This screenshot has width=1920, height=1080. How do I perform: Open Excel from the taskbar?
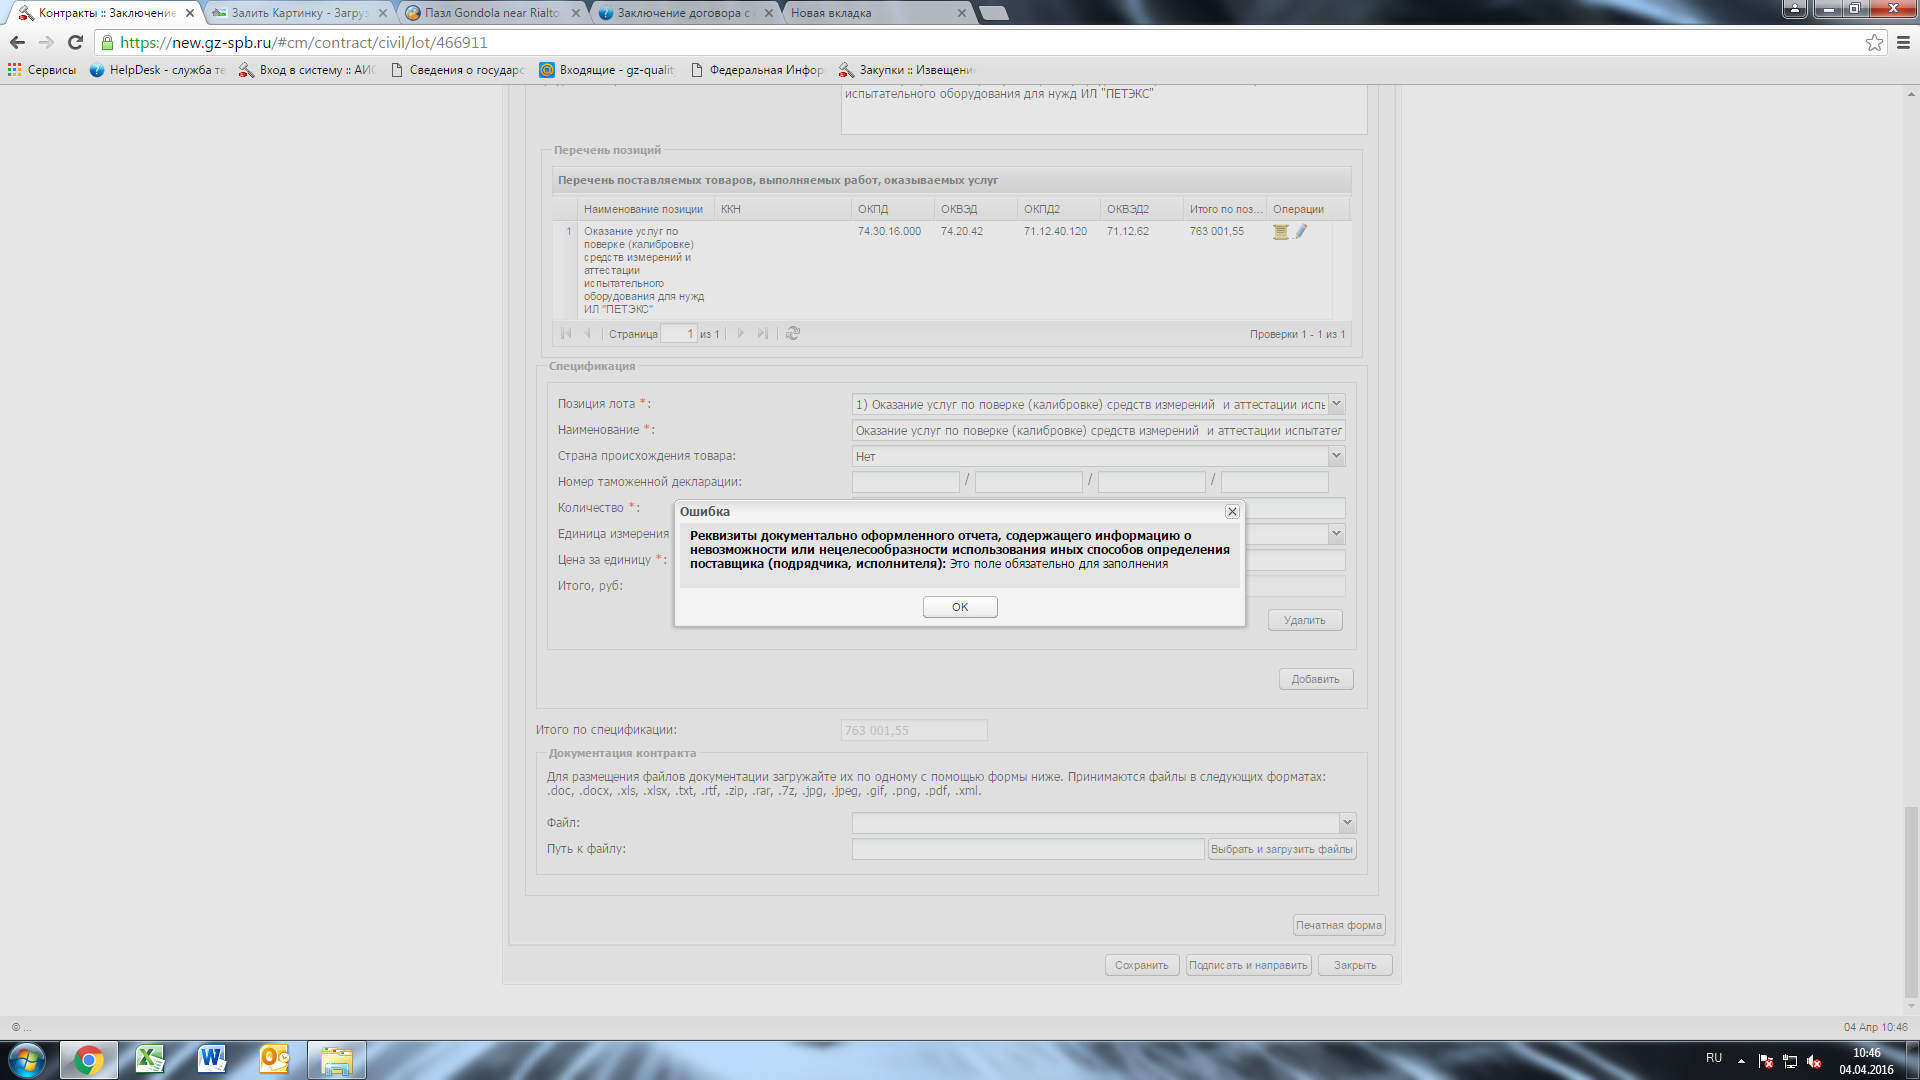pyautogui.click(x=150, y=1060)
